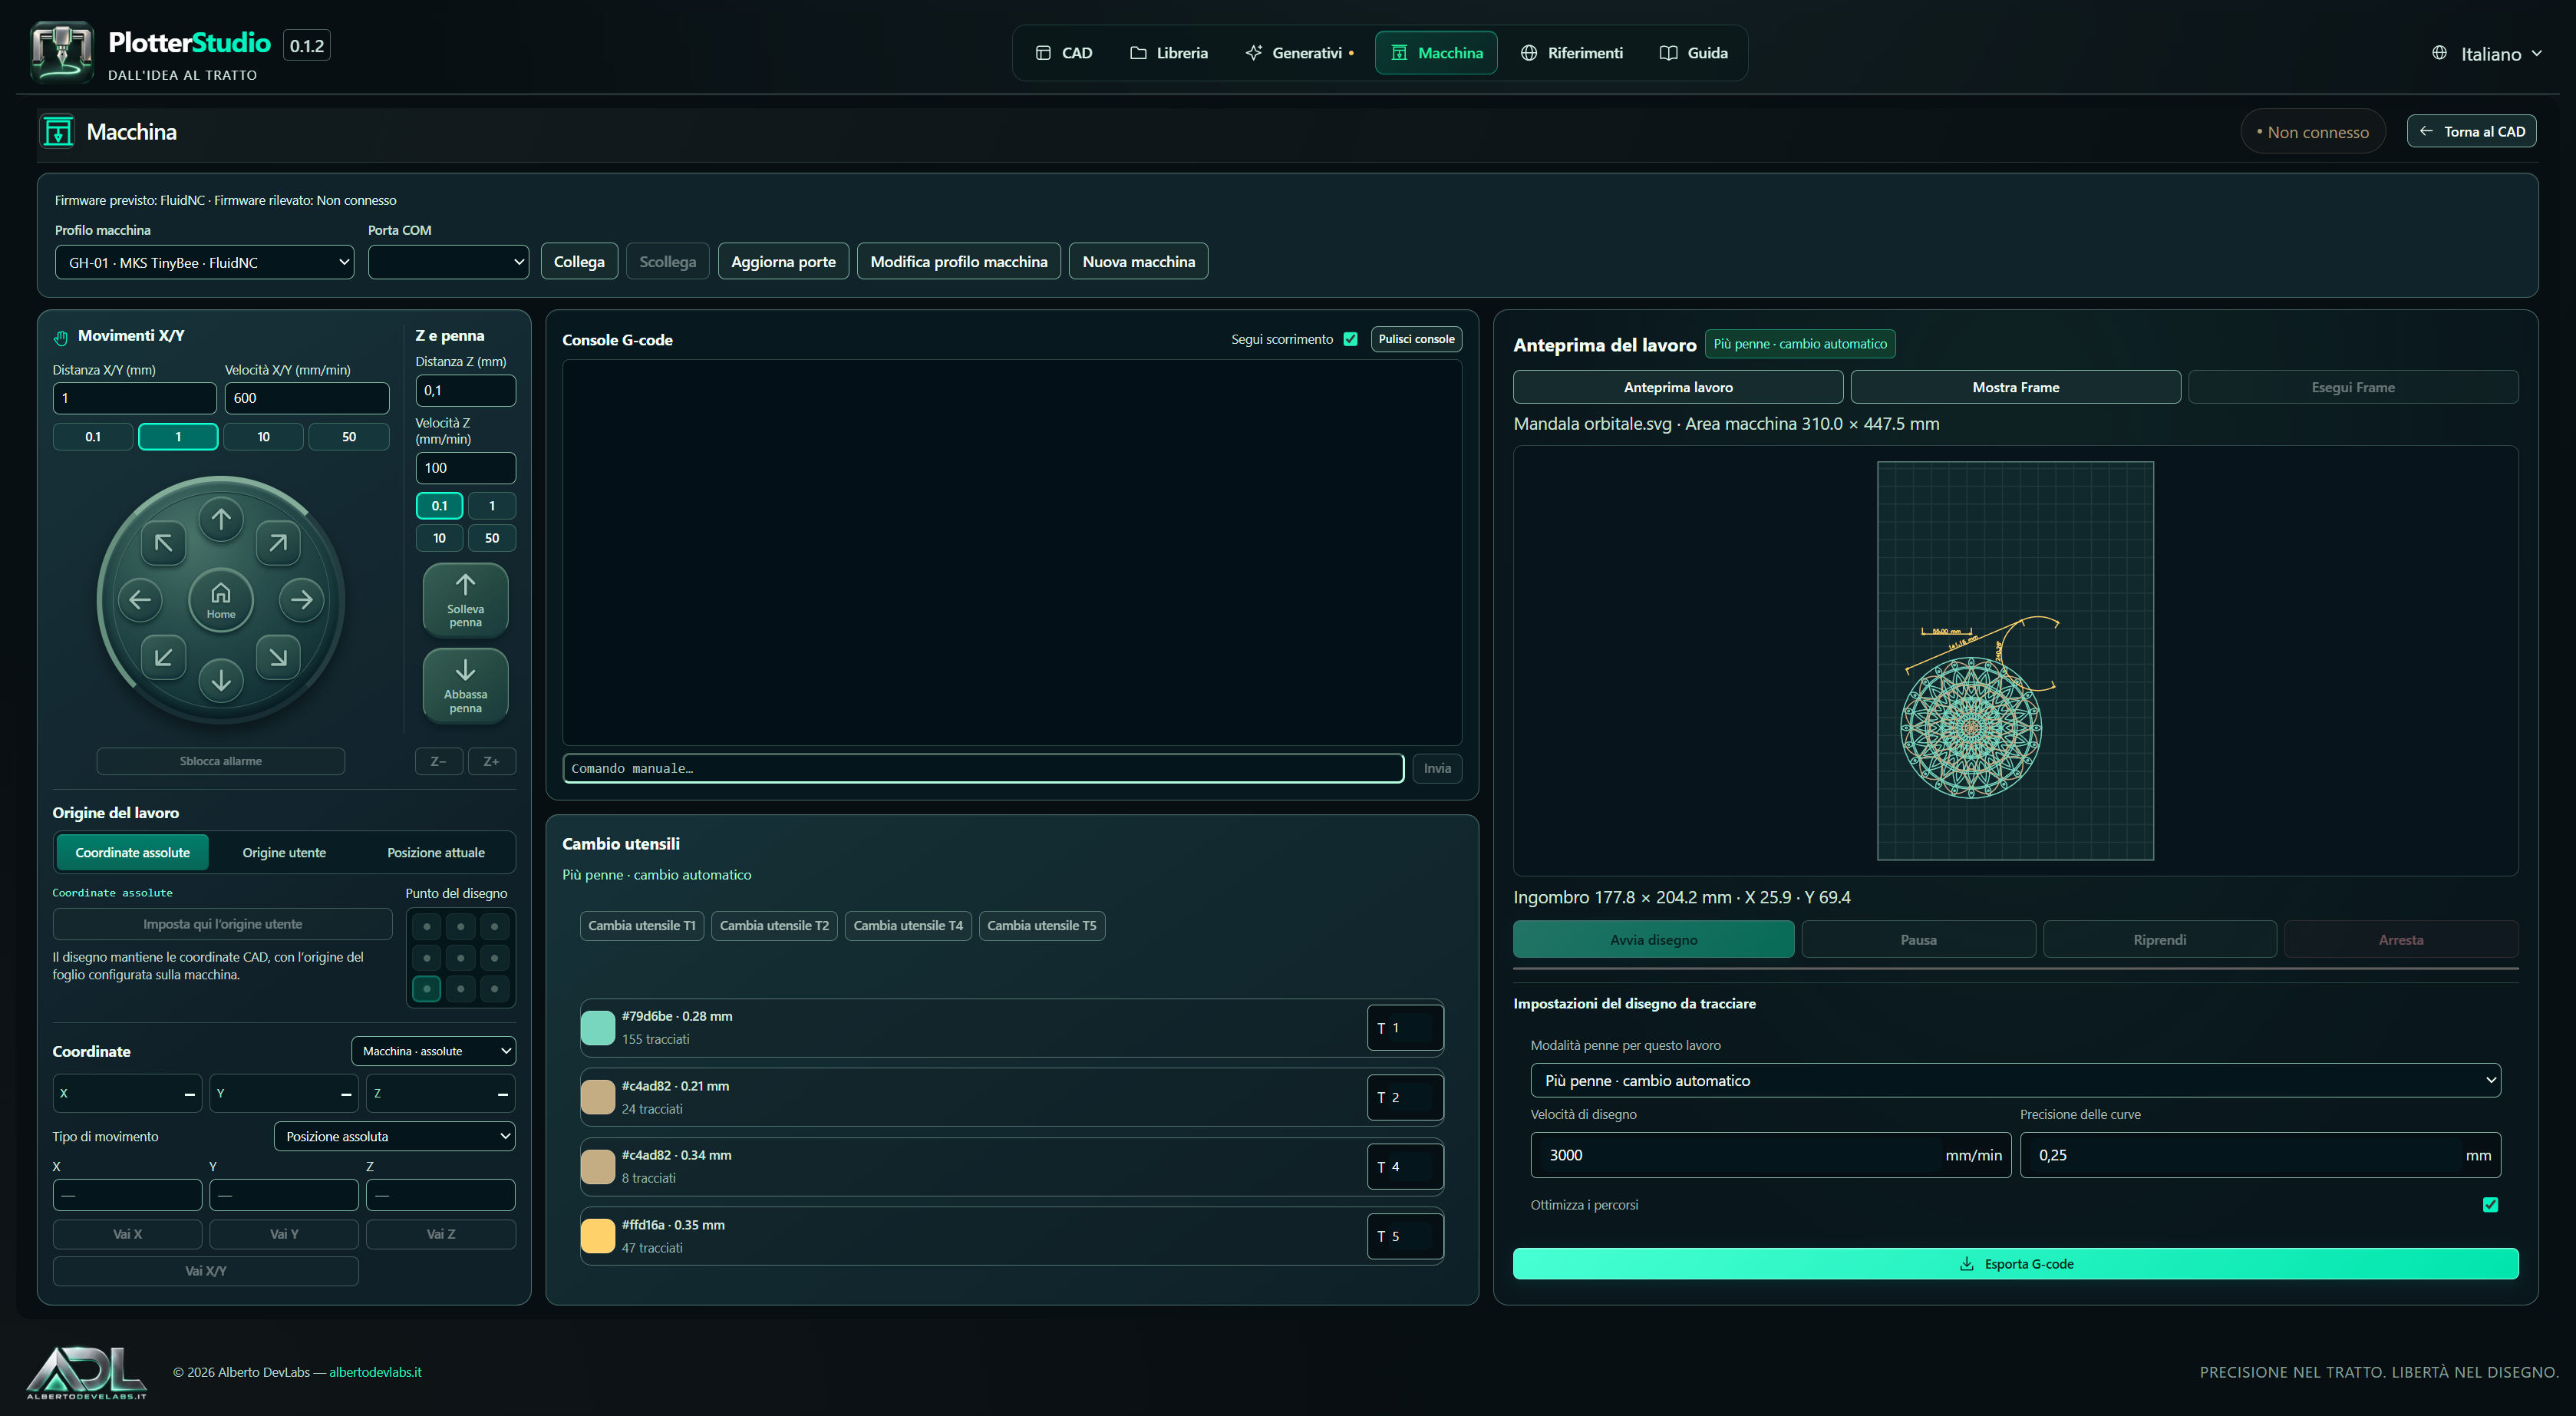Open the Posizione assoluta movement dropdown
Image resolution: width=2576 pixels, height=1416 pixels.
[395, 1136]
